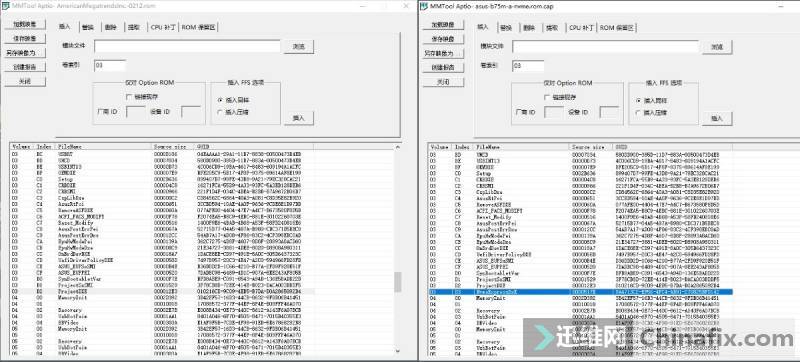Click 另存映像为 button in the asus-b75m .cap window
This screenshot has width=800, height=362.
click(x=443, y=53)
